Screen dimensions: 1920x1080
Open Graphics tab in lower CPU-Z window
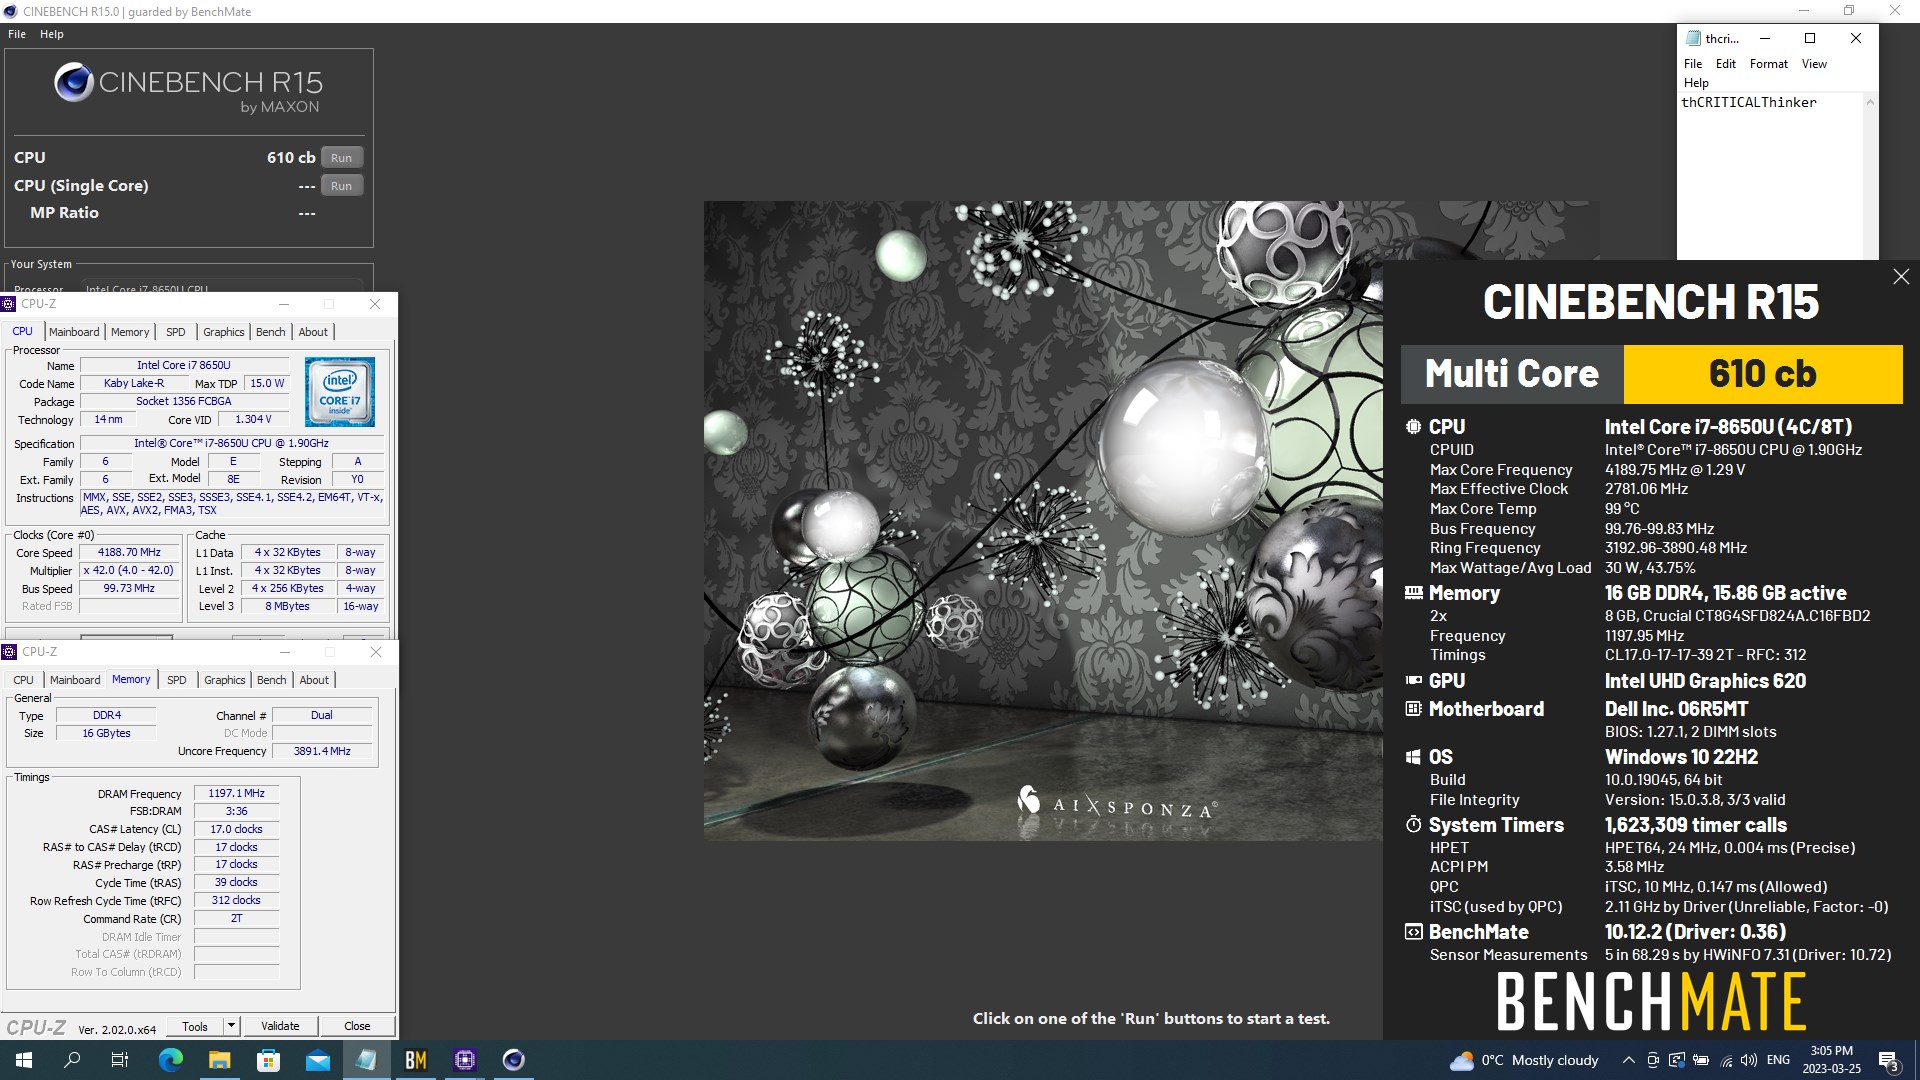[224, 680]
